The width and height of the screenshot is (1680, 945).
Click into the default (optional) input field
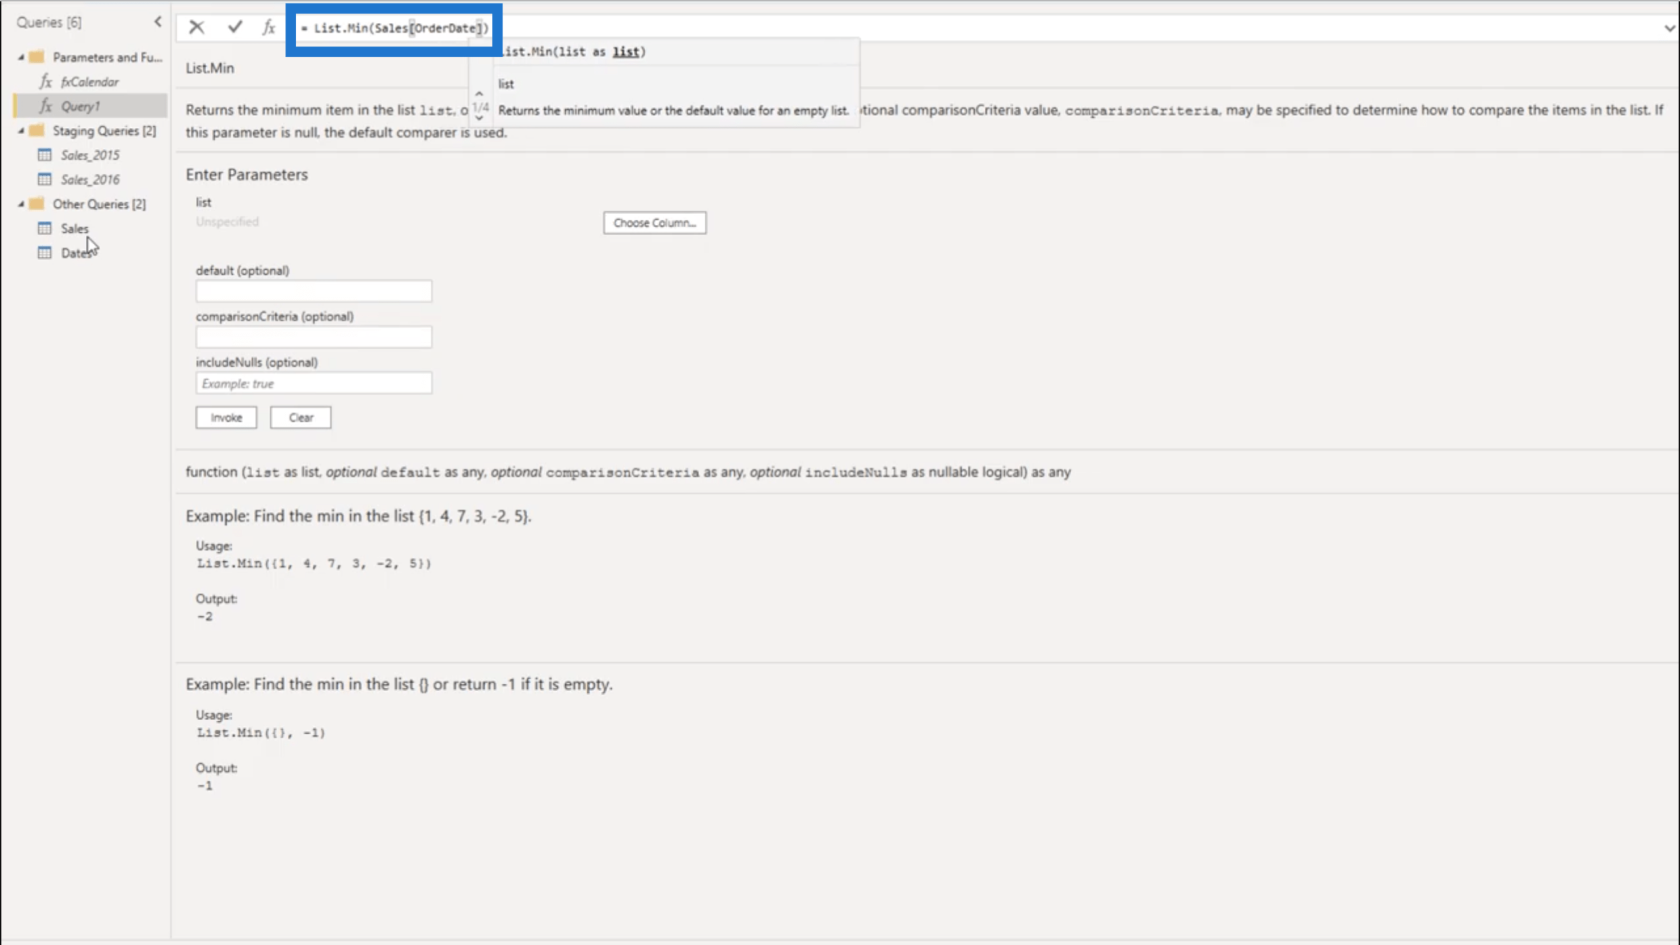[x=314, y=291]
